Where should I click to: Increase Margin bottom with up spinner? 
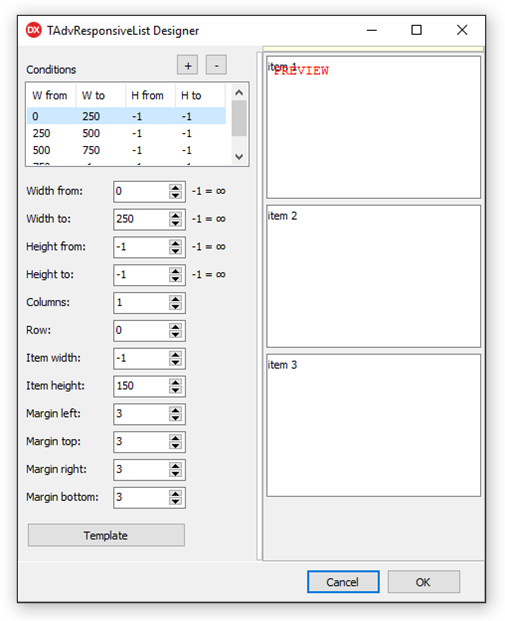click(x=175, y=493)
